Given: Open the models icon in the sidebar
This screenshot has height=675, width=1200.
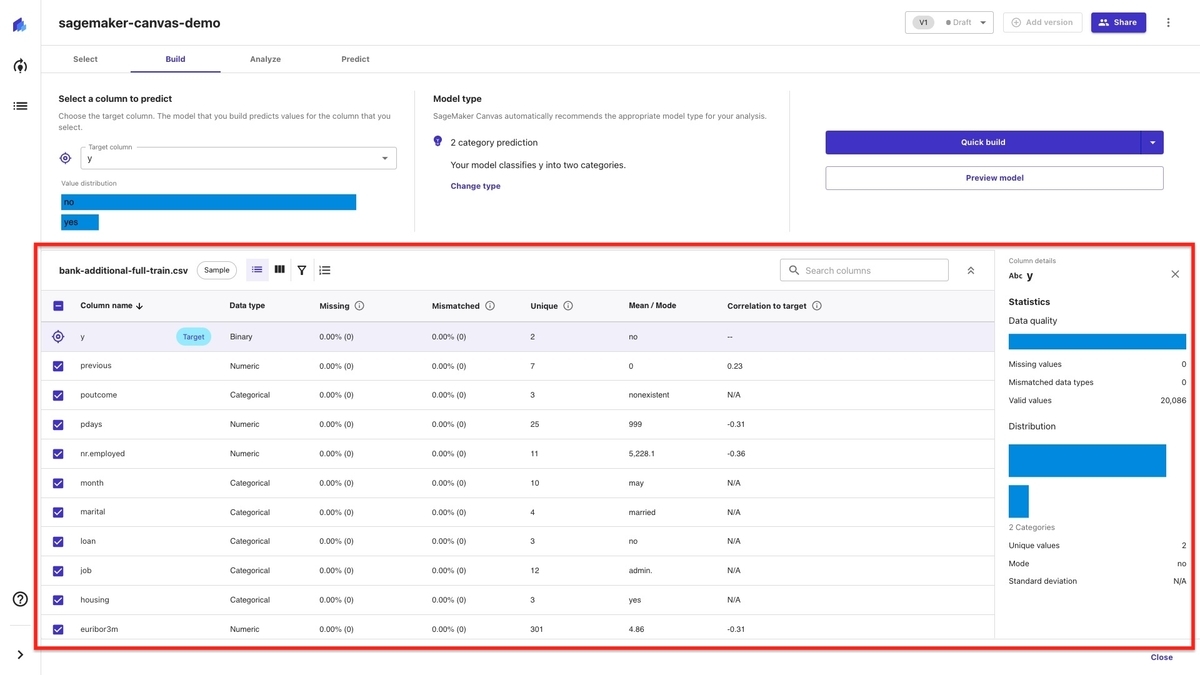Looking at the screenshot, I should pyautogui.click(x=20, y=66).
